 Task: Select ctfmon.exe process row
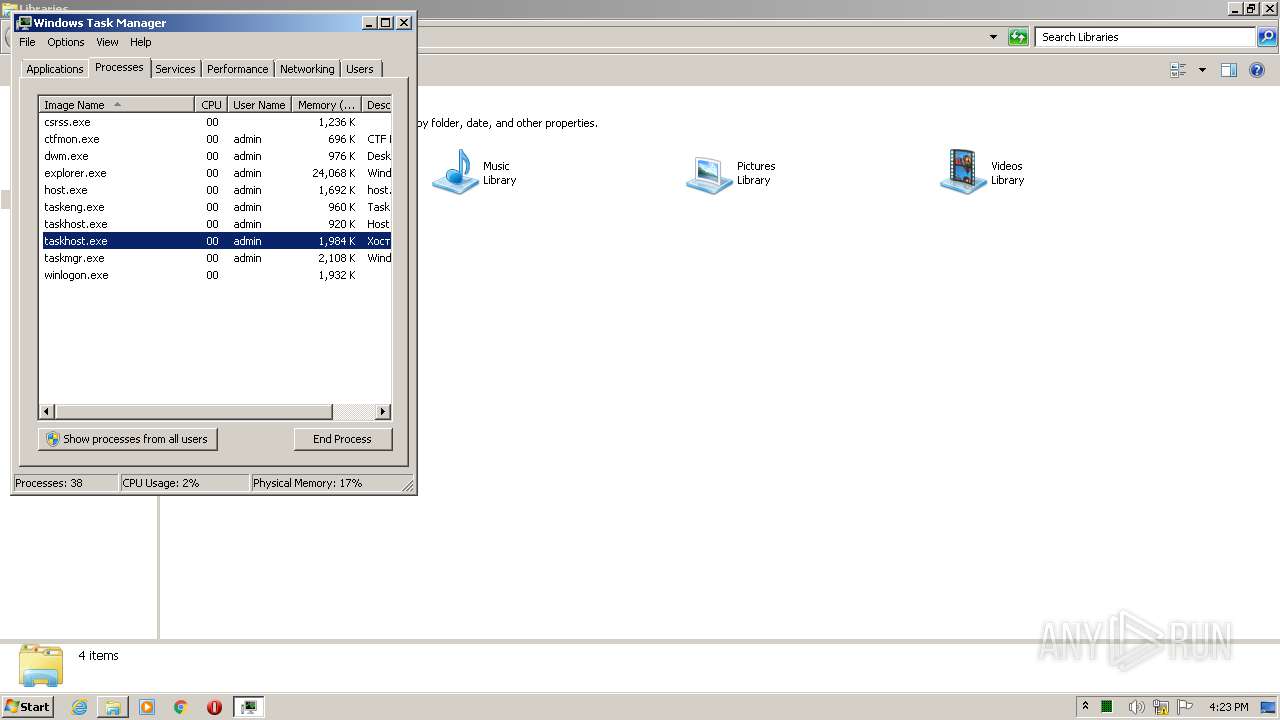click(215, 139)
